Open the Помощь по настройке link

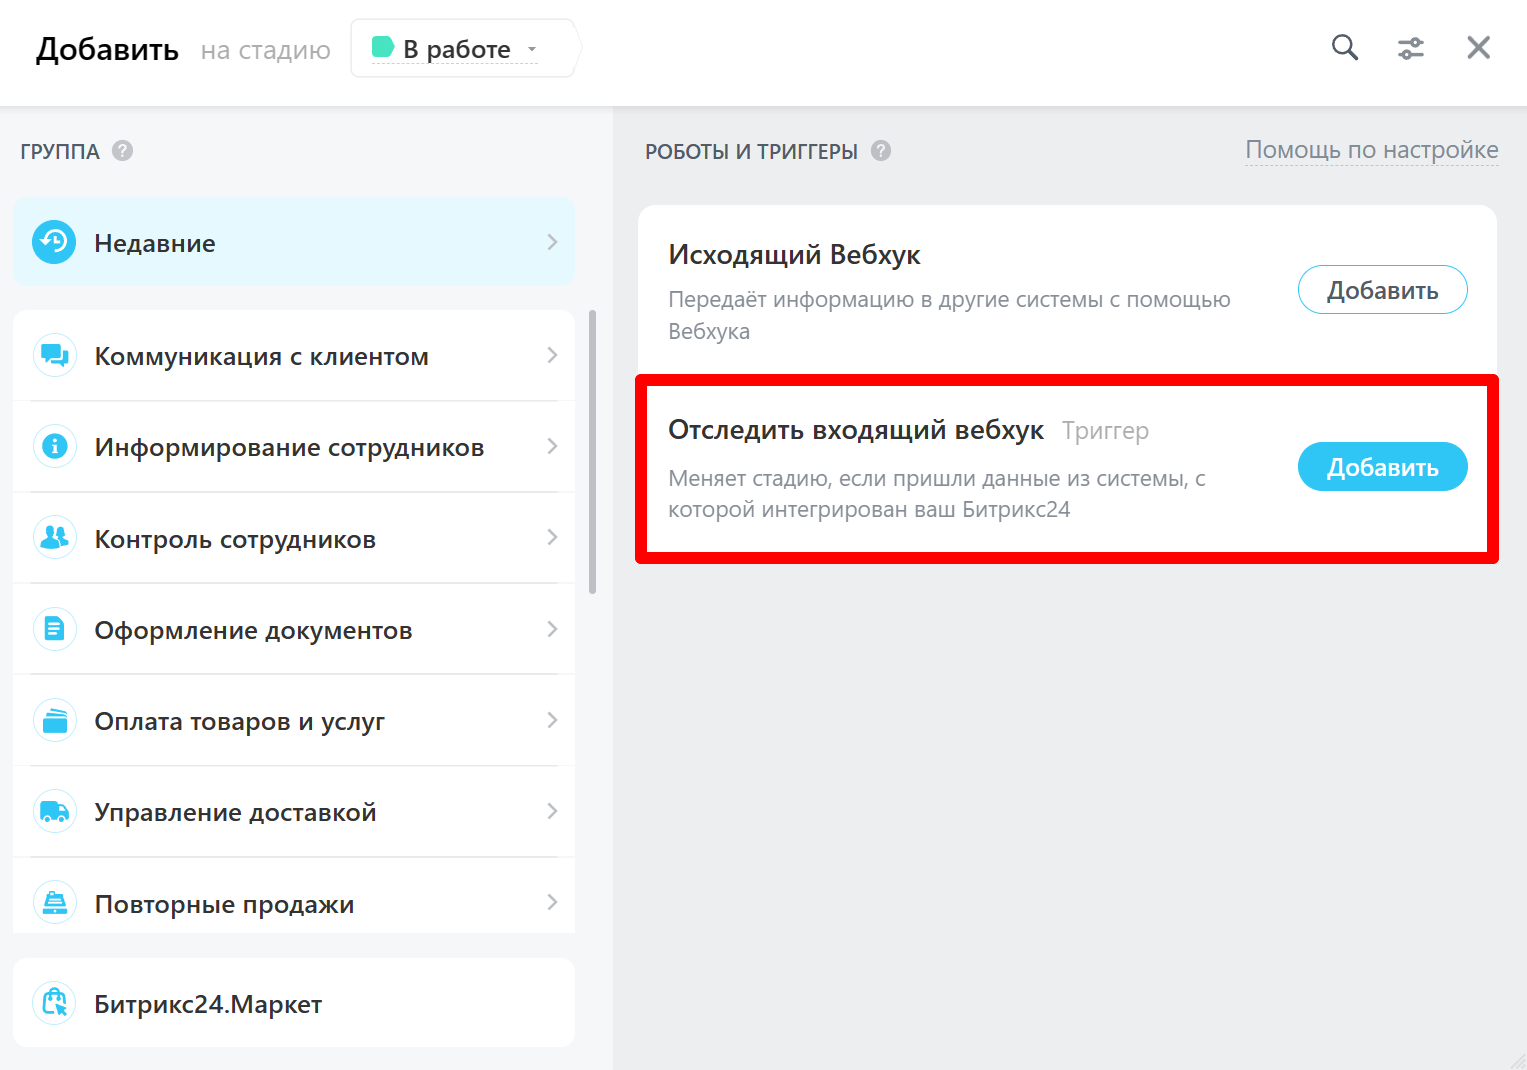tap(1371, 150)
